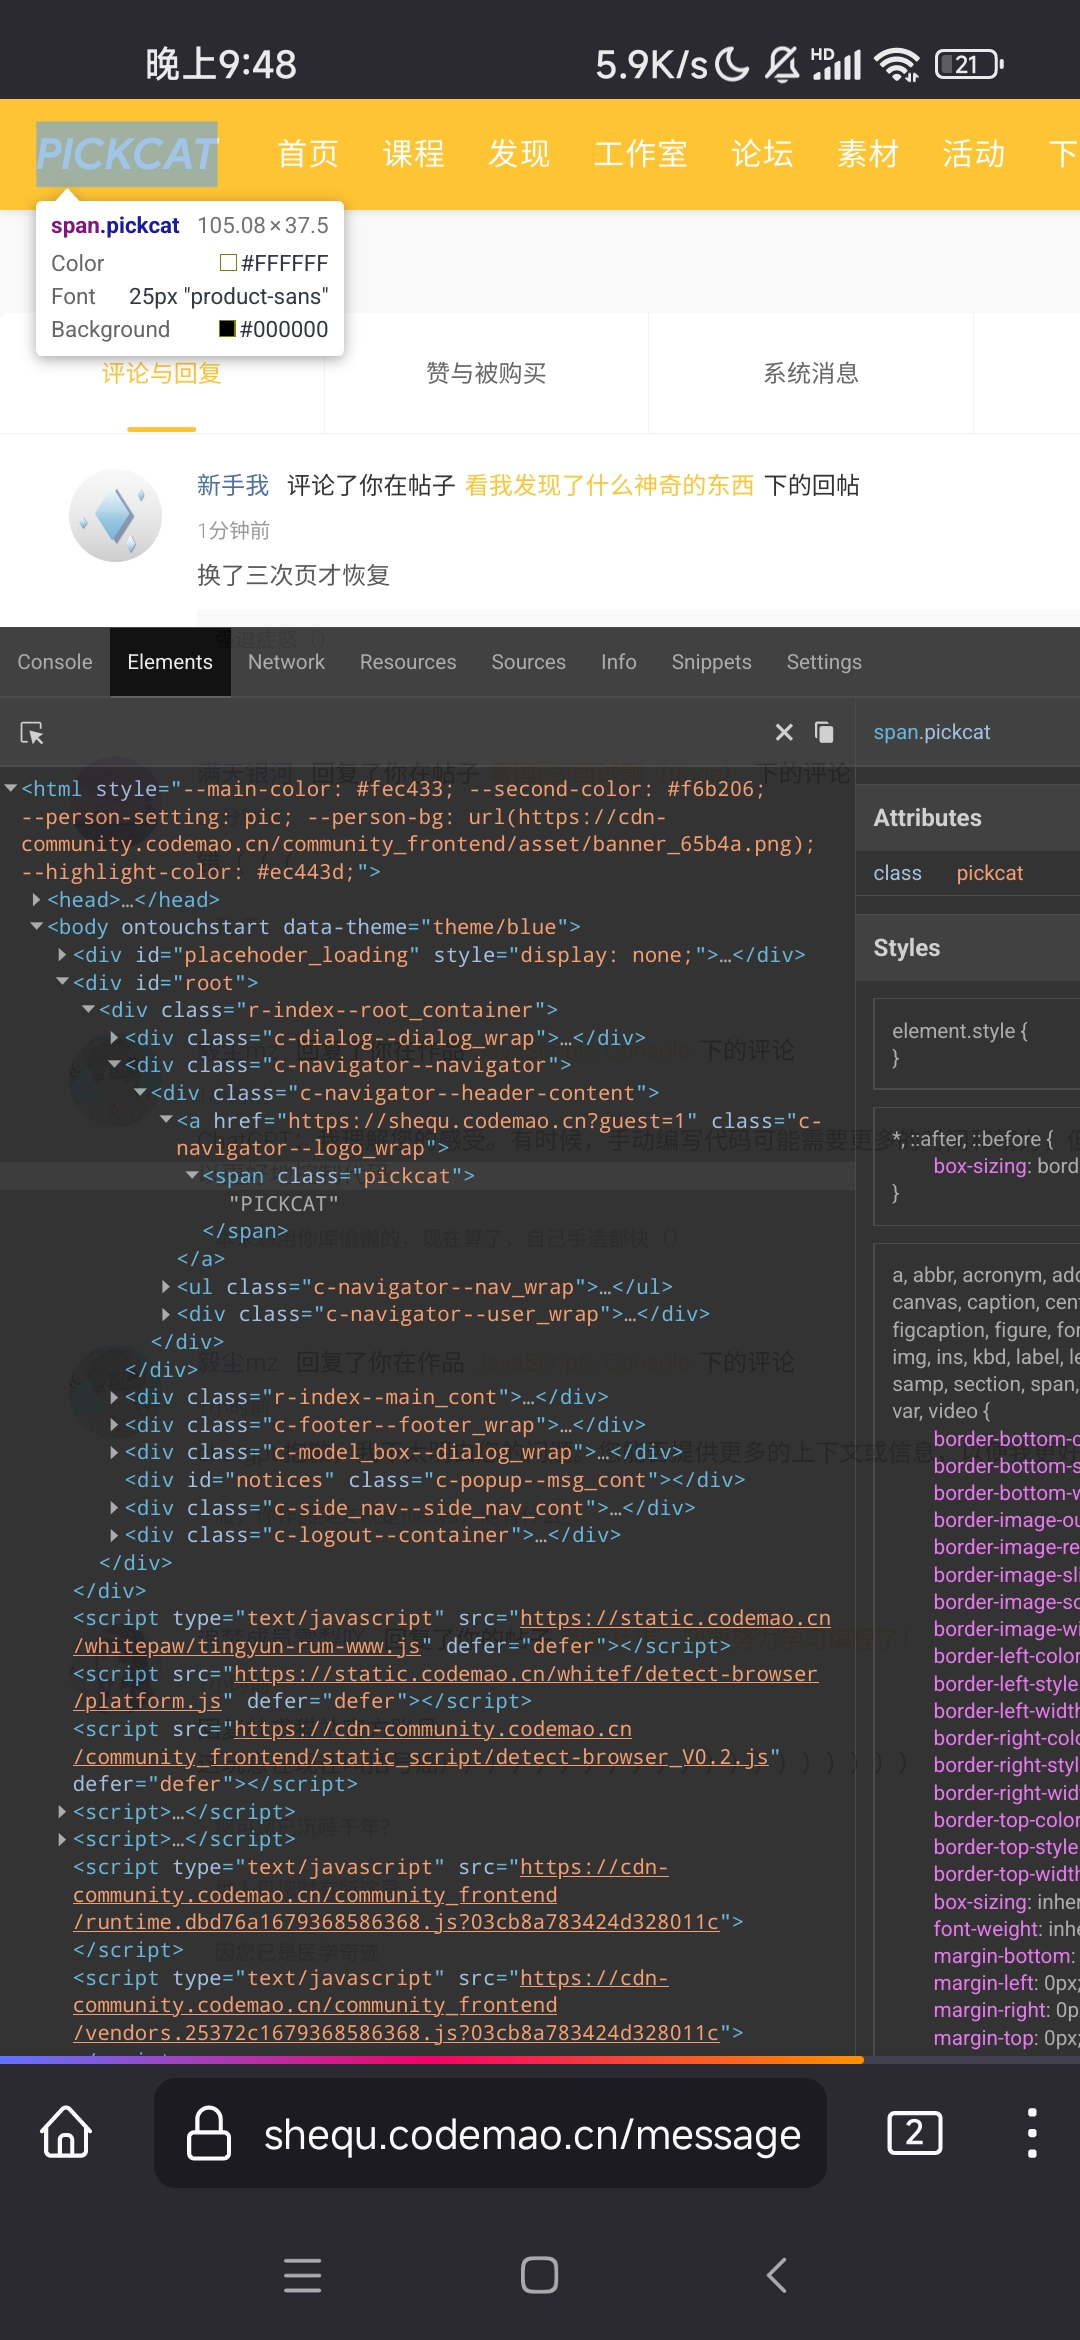The image size is (1080, 2340).
Task: Open the runtime.dbd76a1679368586368.js link
Action: (x=396, y=1894)
